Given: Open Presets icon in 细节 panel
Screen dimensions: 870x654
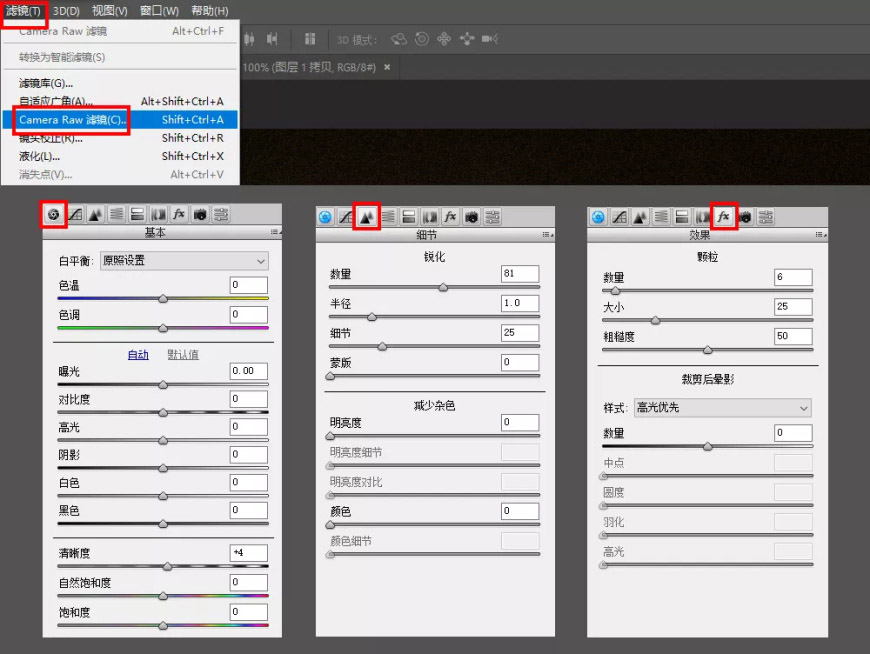Looking at the screenshot, I should (492, 217).
